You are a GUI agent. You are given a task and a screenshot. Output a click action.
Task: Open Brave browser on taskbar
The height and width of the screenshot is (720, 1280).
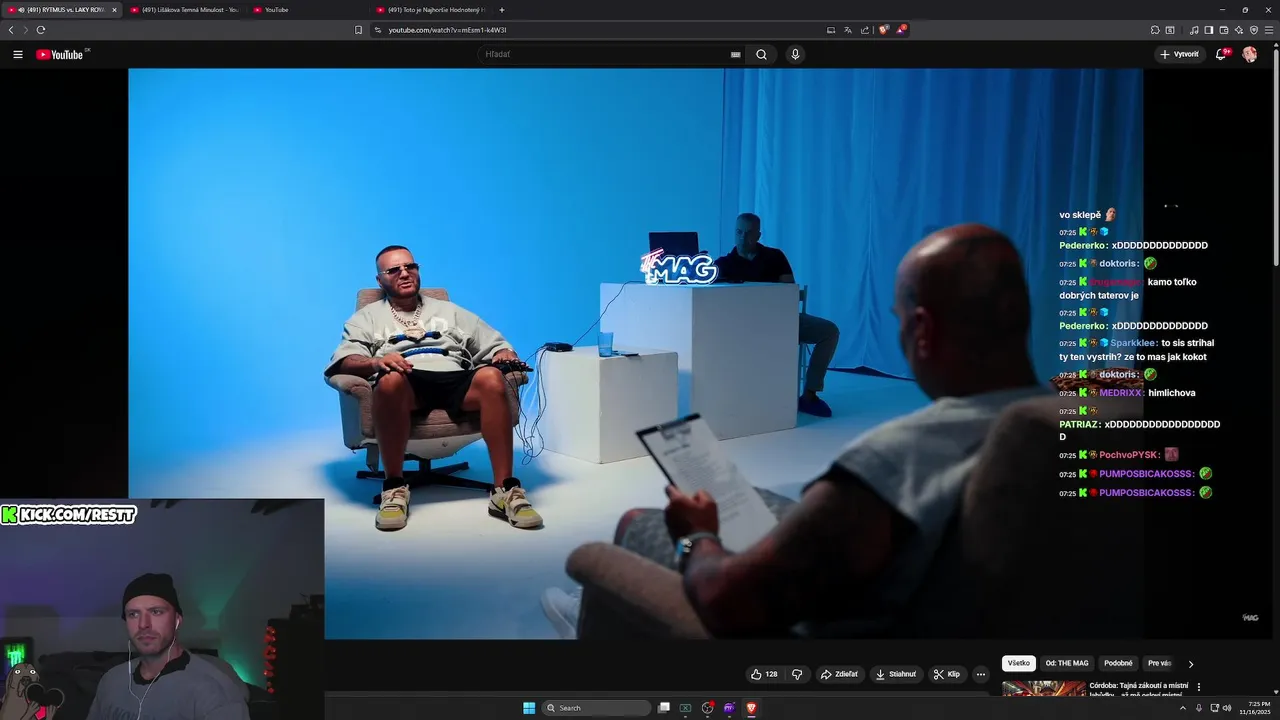751,708
